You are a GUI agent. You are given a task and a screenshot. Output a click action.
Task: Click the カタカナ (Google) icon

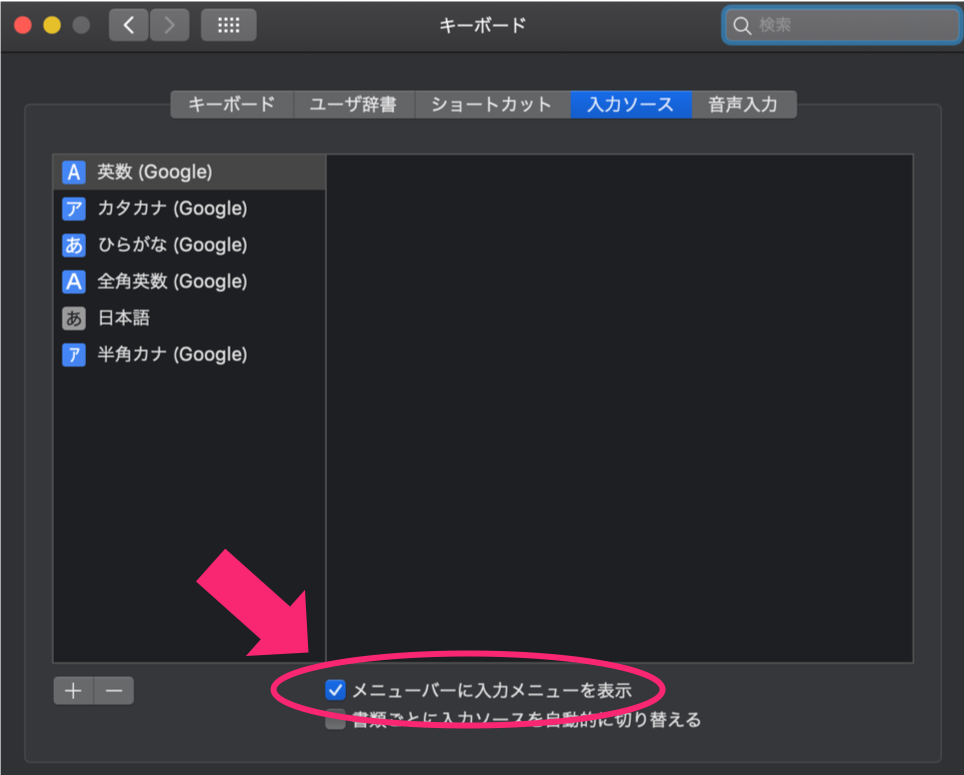coord(73,208)
